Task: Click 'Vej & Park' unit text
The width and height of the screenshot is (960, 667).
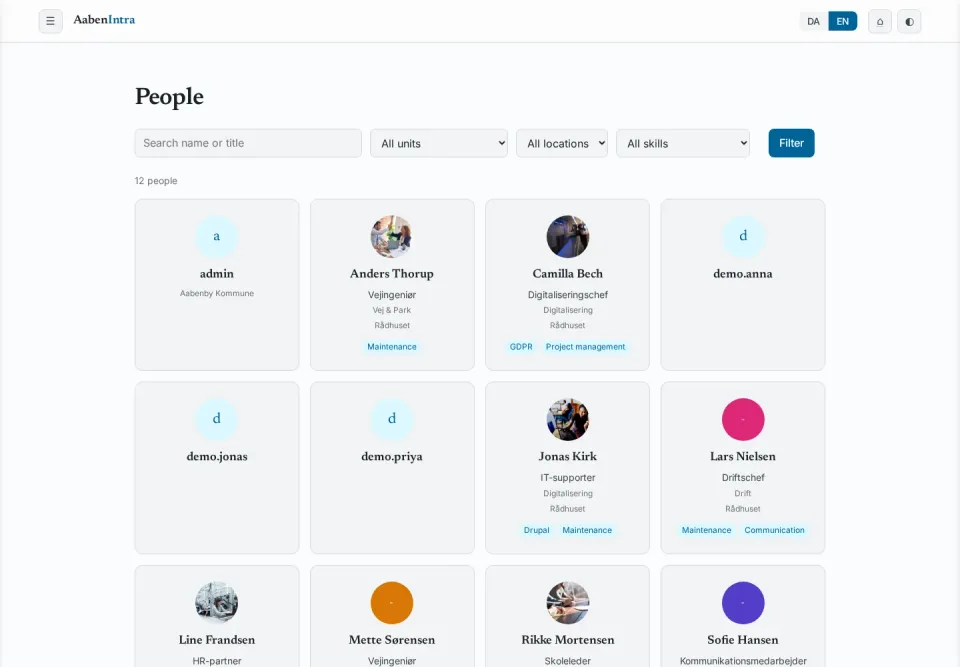Action: pyautogui.click(x=392, y=310)
